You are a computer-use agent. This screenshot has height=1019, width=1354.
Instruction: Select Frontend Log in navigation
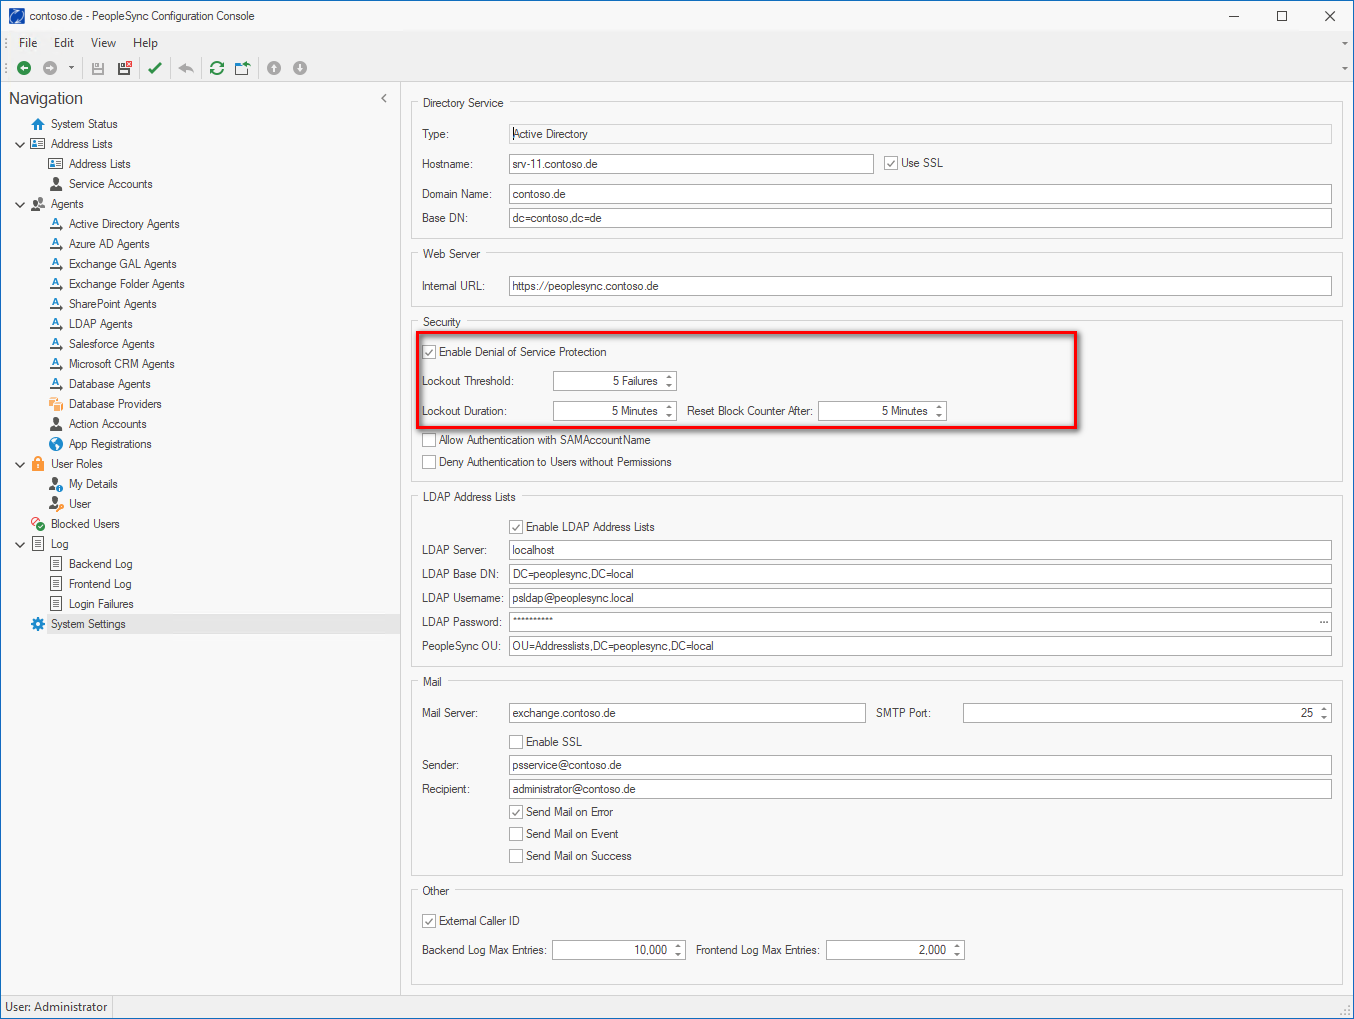tap(100, 584)
